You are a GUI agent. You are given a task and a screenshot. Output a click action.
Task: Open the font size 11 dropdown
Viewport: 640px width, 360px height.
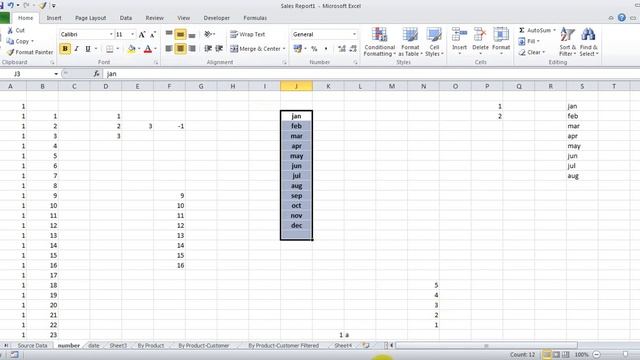[x=132, y=35]
